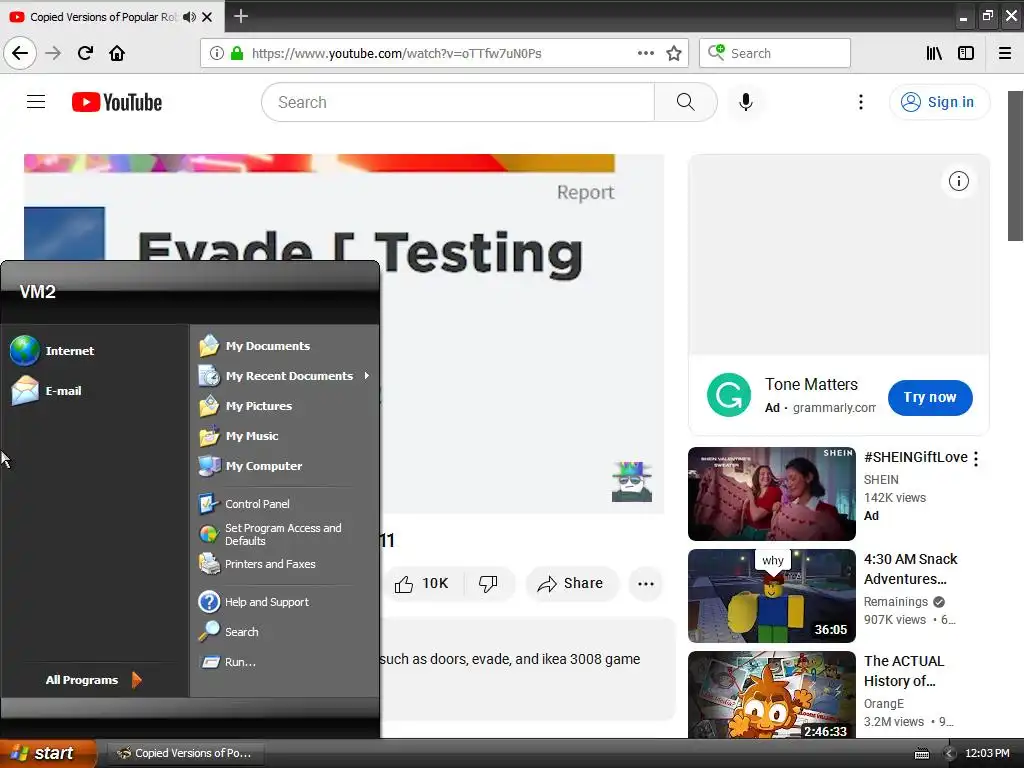Open Control Panel from Start menu
Viewport: 1024px width, 768px height.
tap(244, 504)
